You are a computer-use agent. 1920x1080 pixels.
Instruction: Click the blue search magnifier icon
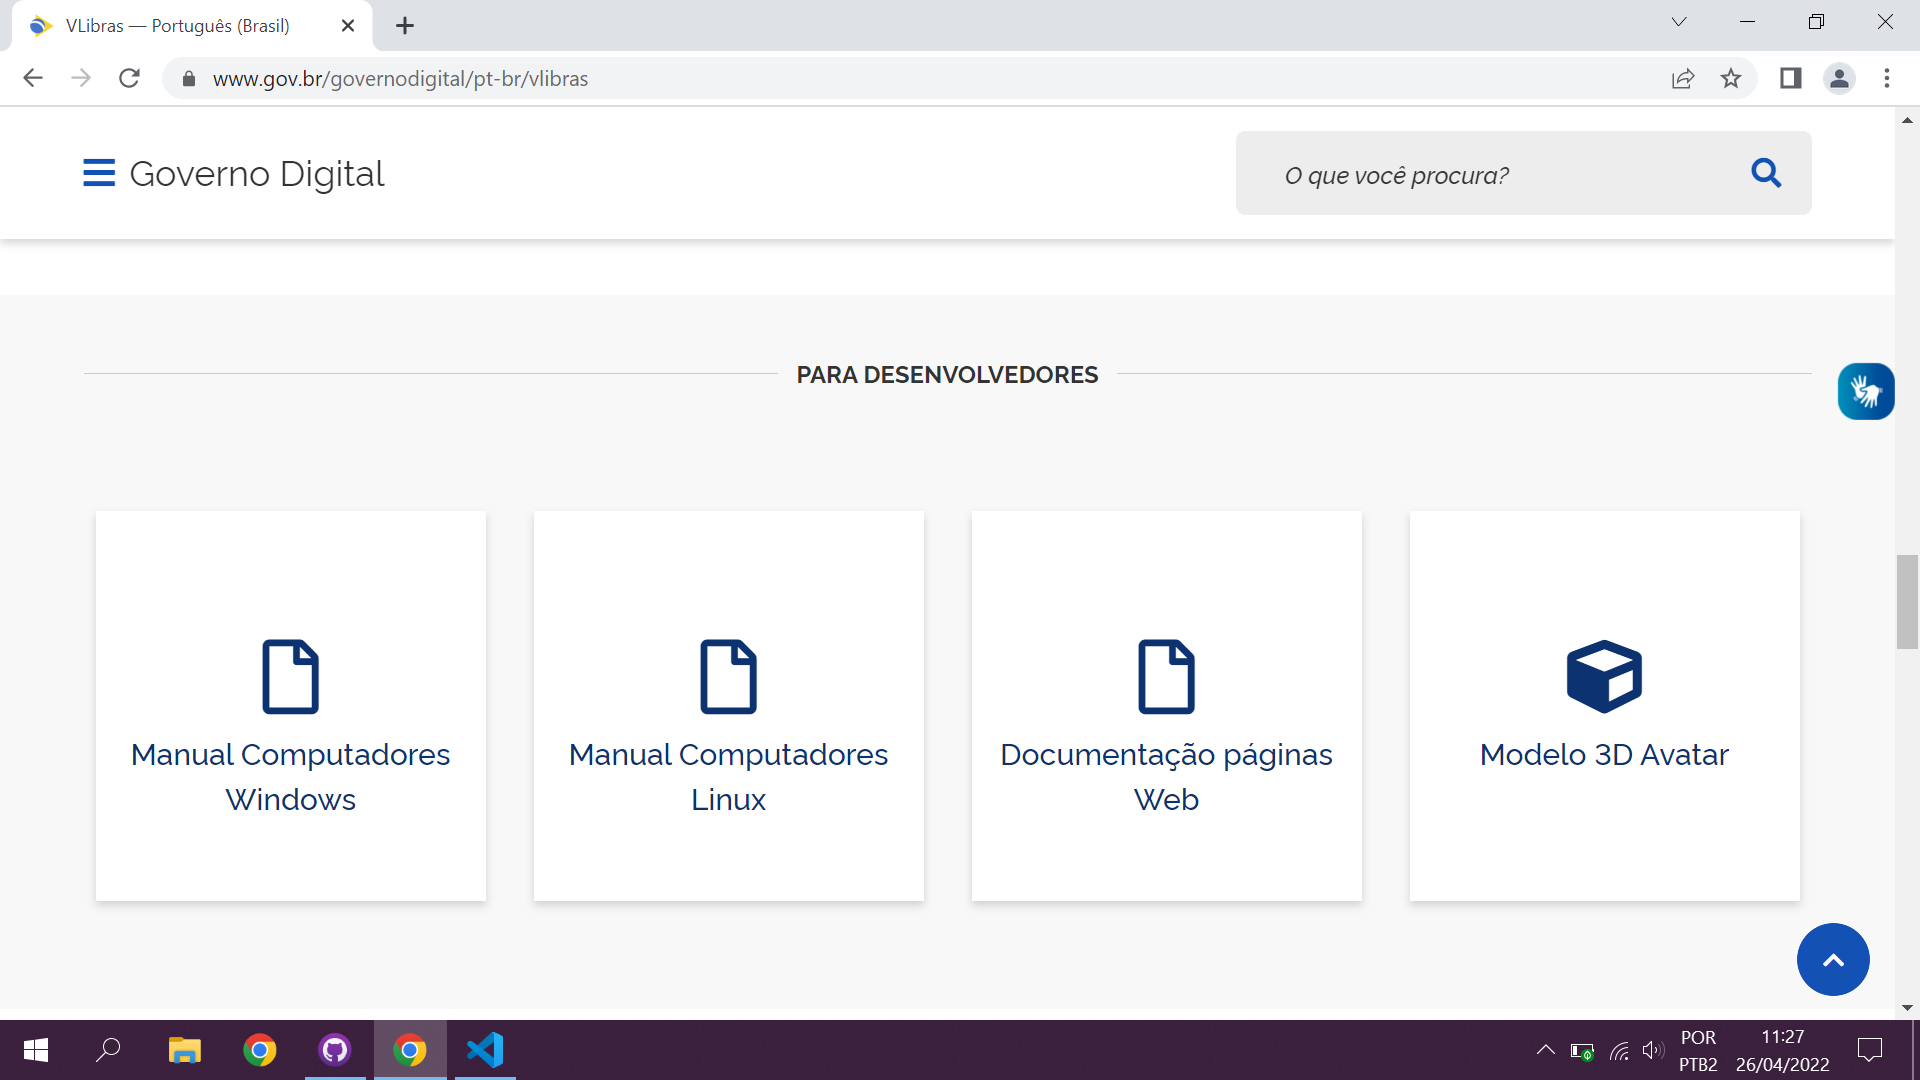pos(1766,173)
